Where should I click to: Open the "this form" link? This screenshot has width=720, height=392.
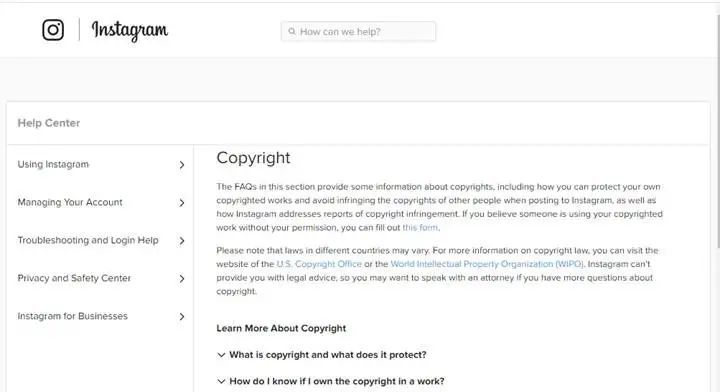pyautogui.click(x=420, y=228)
